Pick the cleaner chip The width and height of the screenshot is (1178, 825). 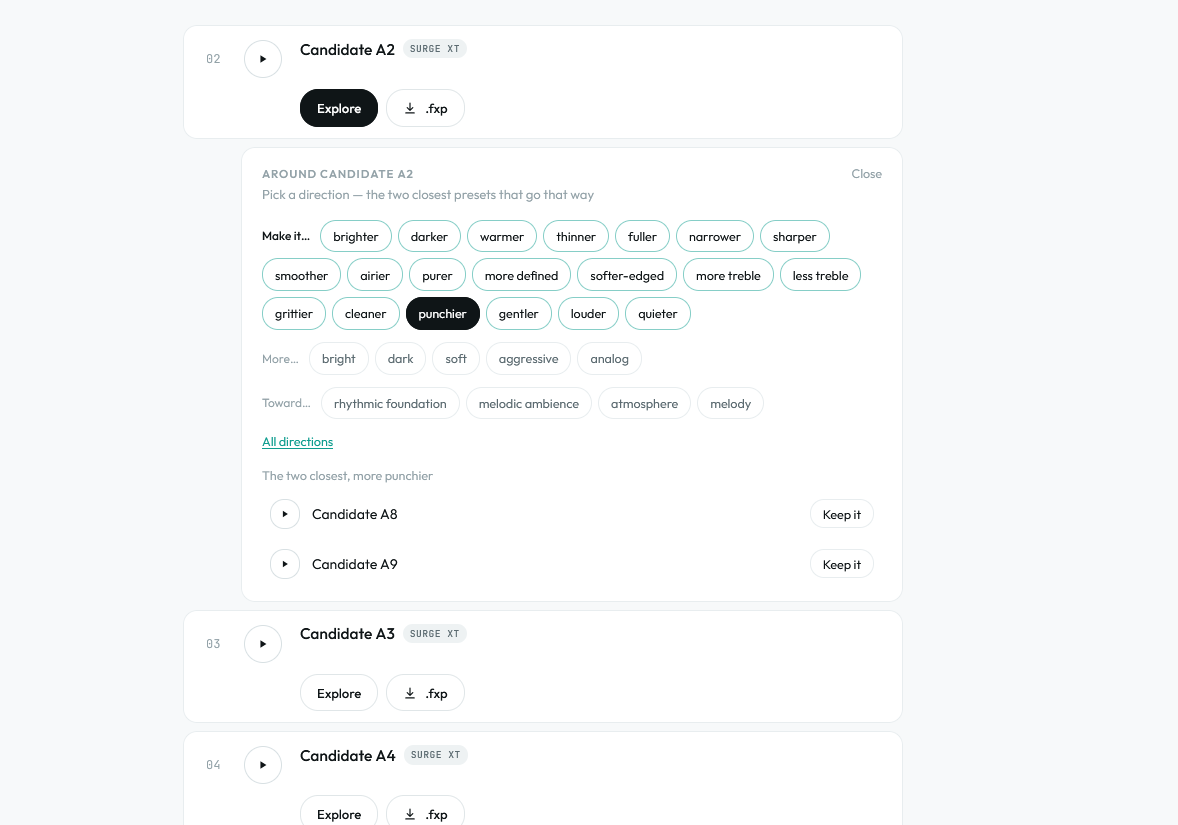coord(365,314)
